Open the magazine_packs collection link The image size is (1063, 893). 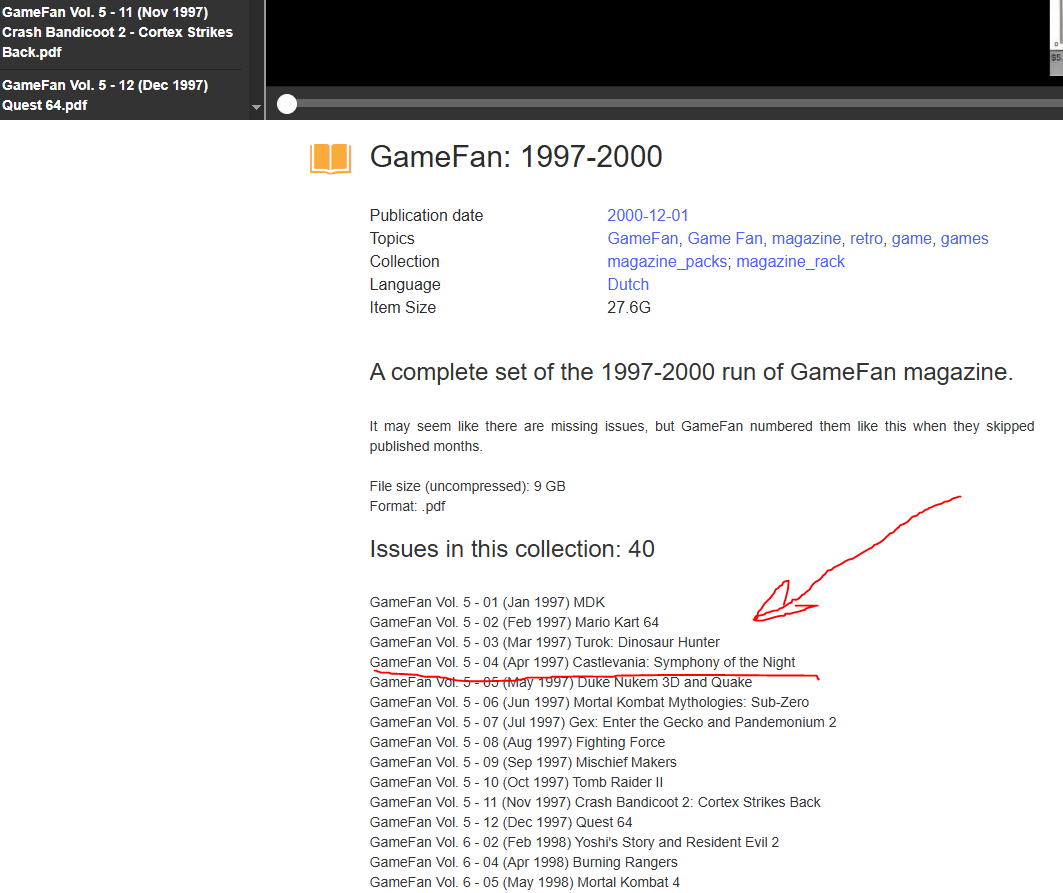point(667,262)
